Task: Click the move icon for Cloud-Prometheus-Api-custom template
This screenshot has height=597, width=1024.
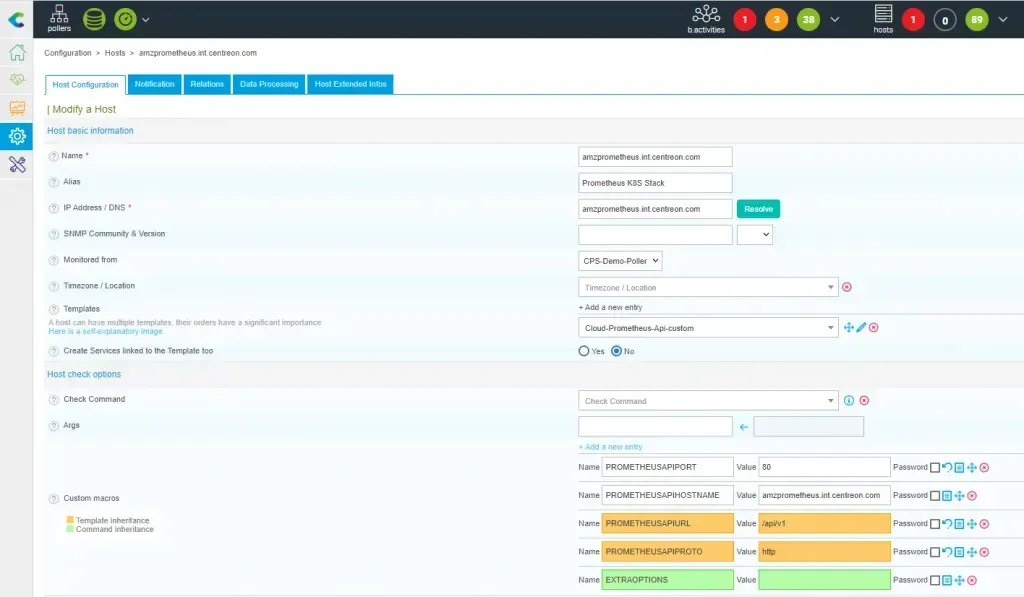Action: (x=849, y=327)
